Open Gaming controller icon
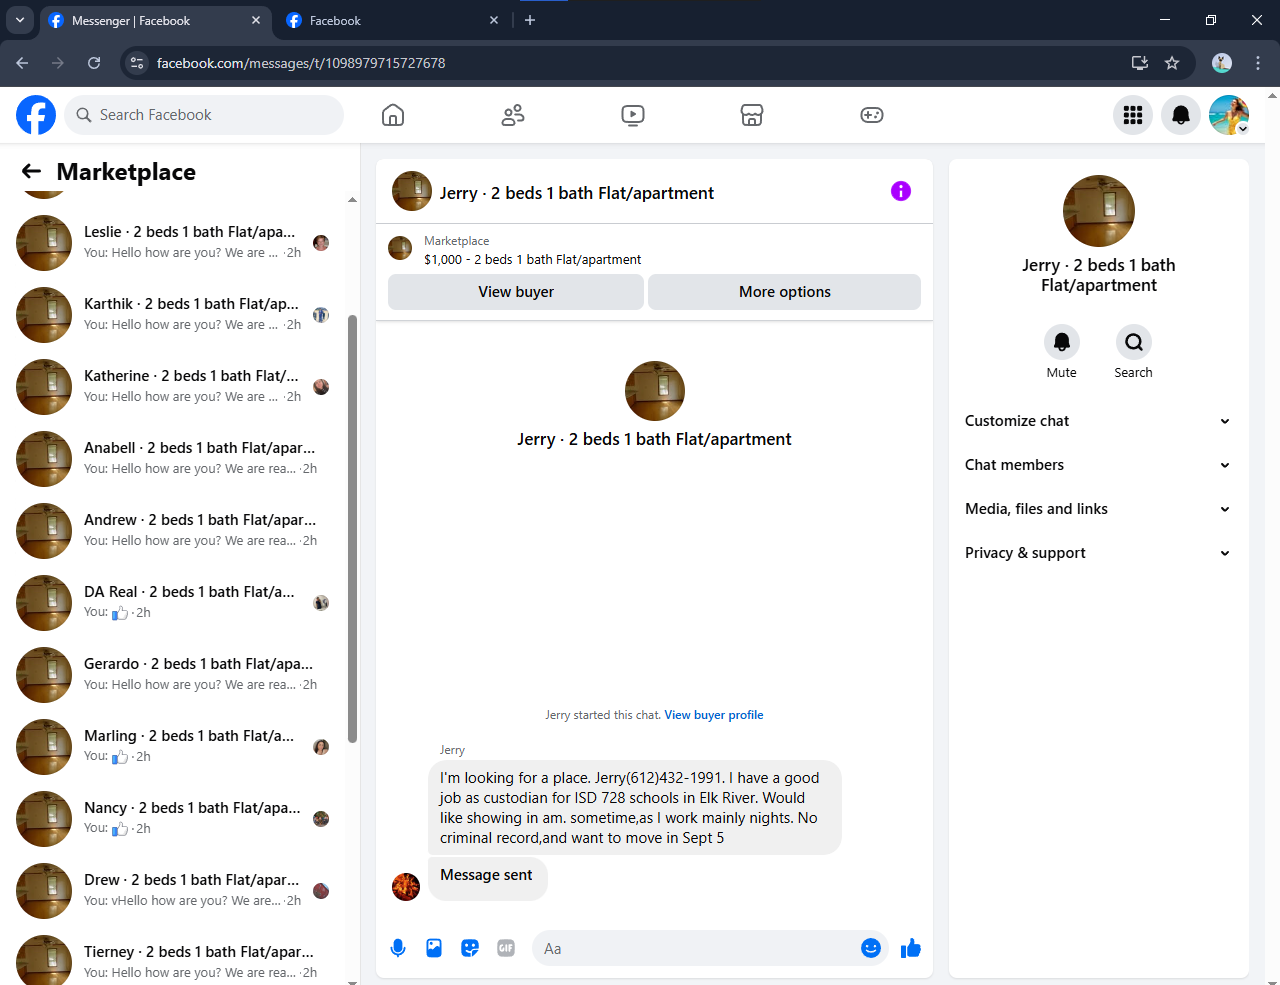The width and height of the screenshot is (1280, 985). coord(872,115)
